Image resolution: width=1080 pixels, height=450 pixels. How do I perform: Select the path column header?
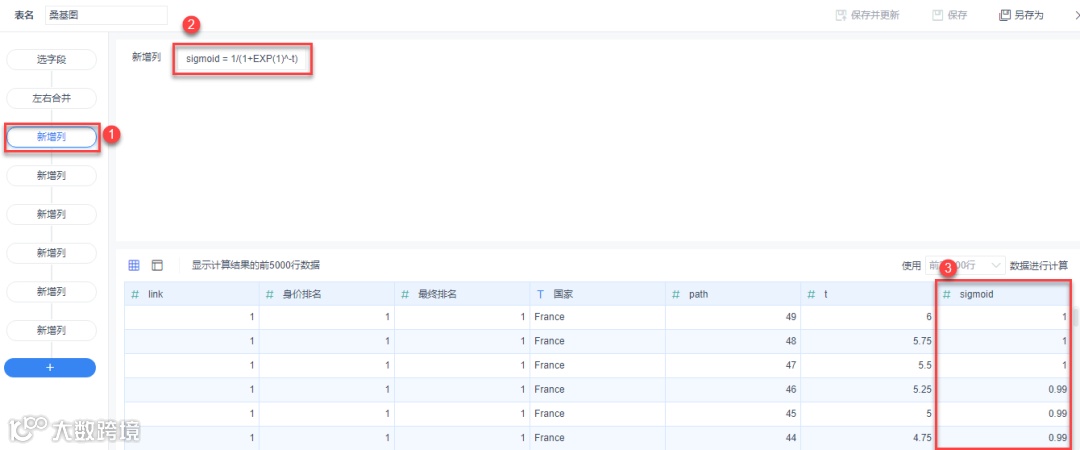tap(733, 294)
